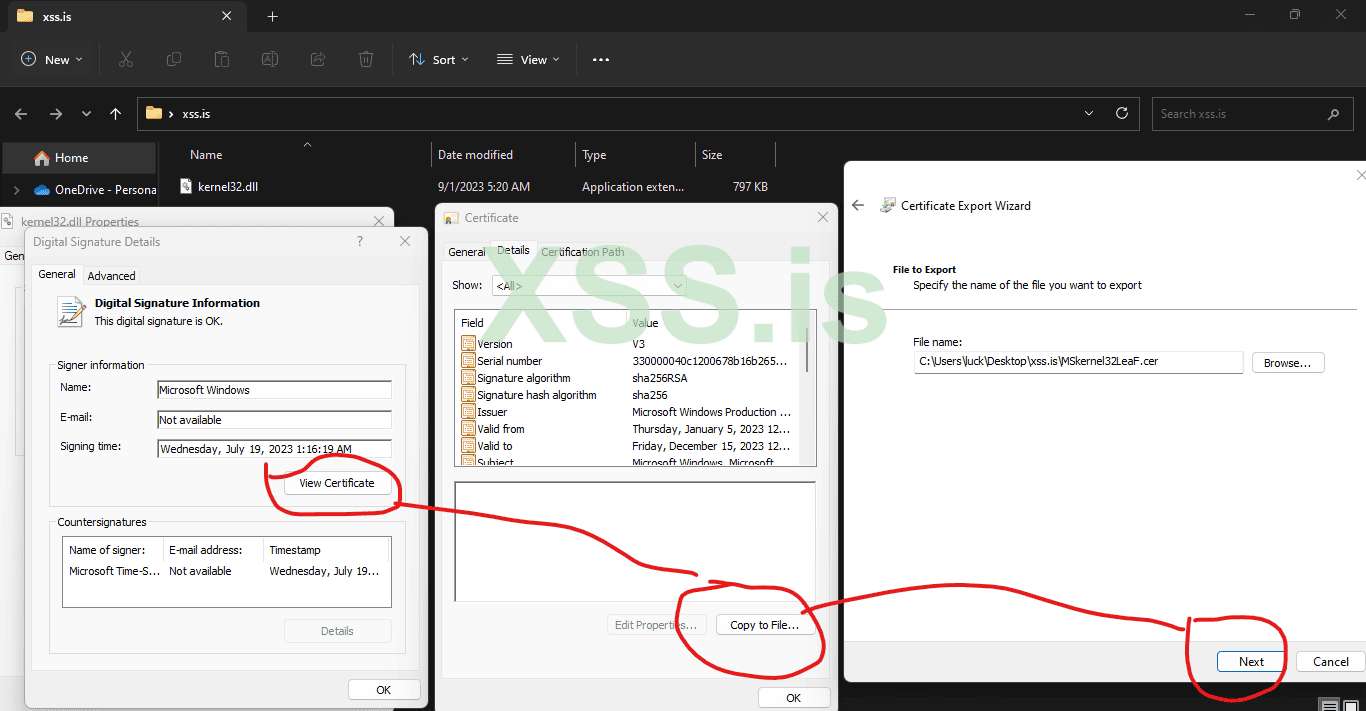The image size is (1366, 711).
Task: Open the See more ellipsis menu
Action: coord(600,60)
